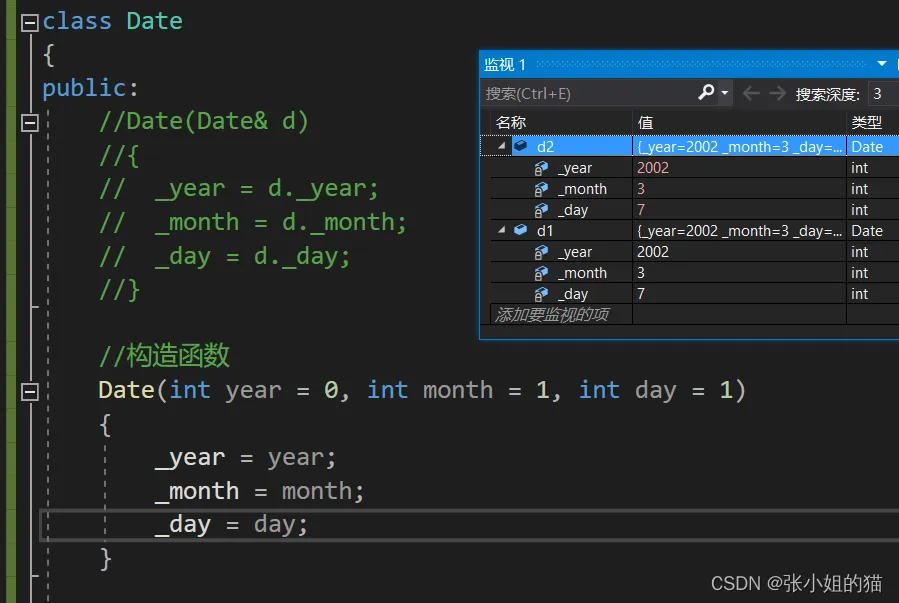The height and width of the screenshot is (603, 899).
Task: Click the 监视 1 panel title
Action: coord(505,64)
